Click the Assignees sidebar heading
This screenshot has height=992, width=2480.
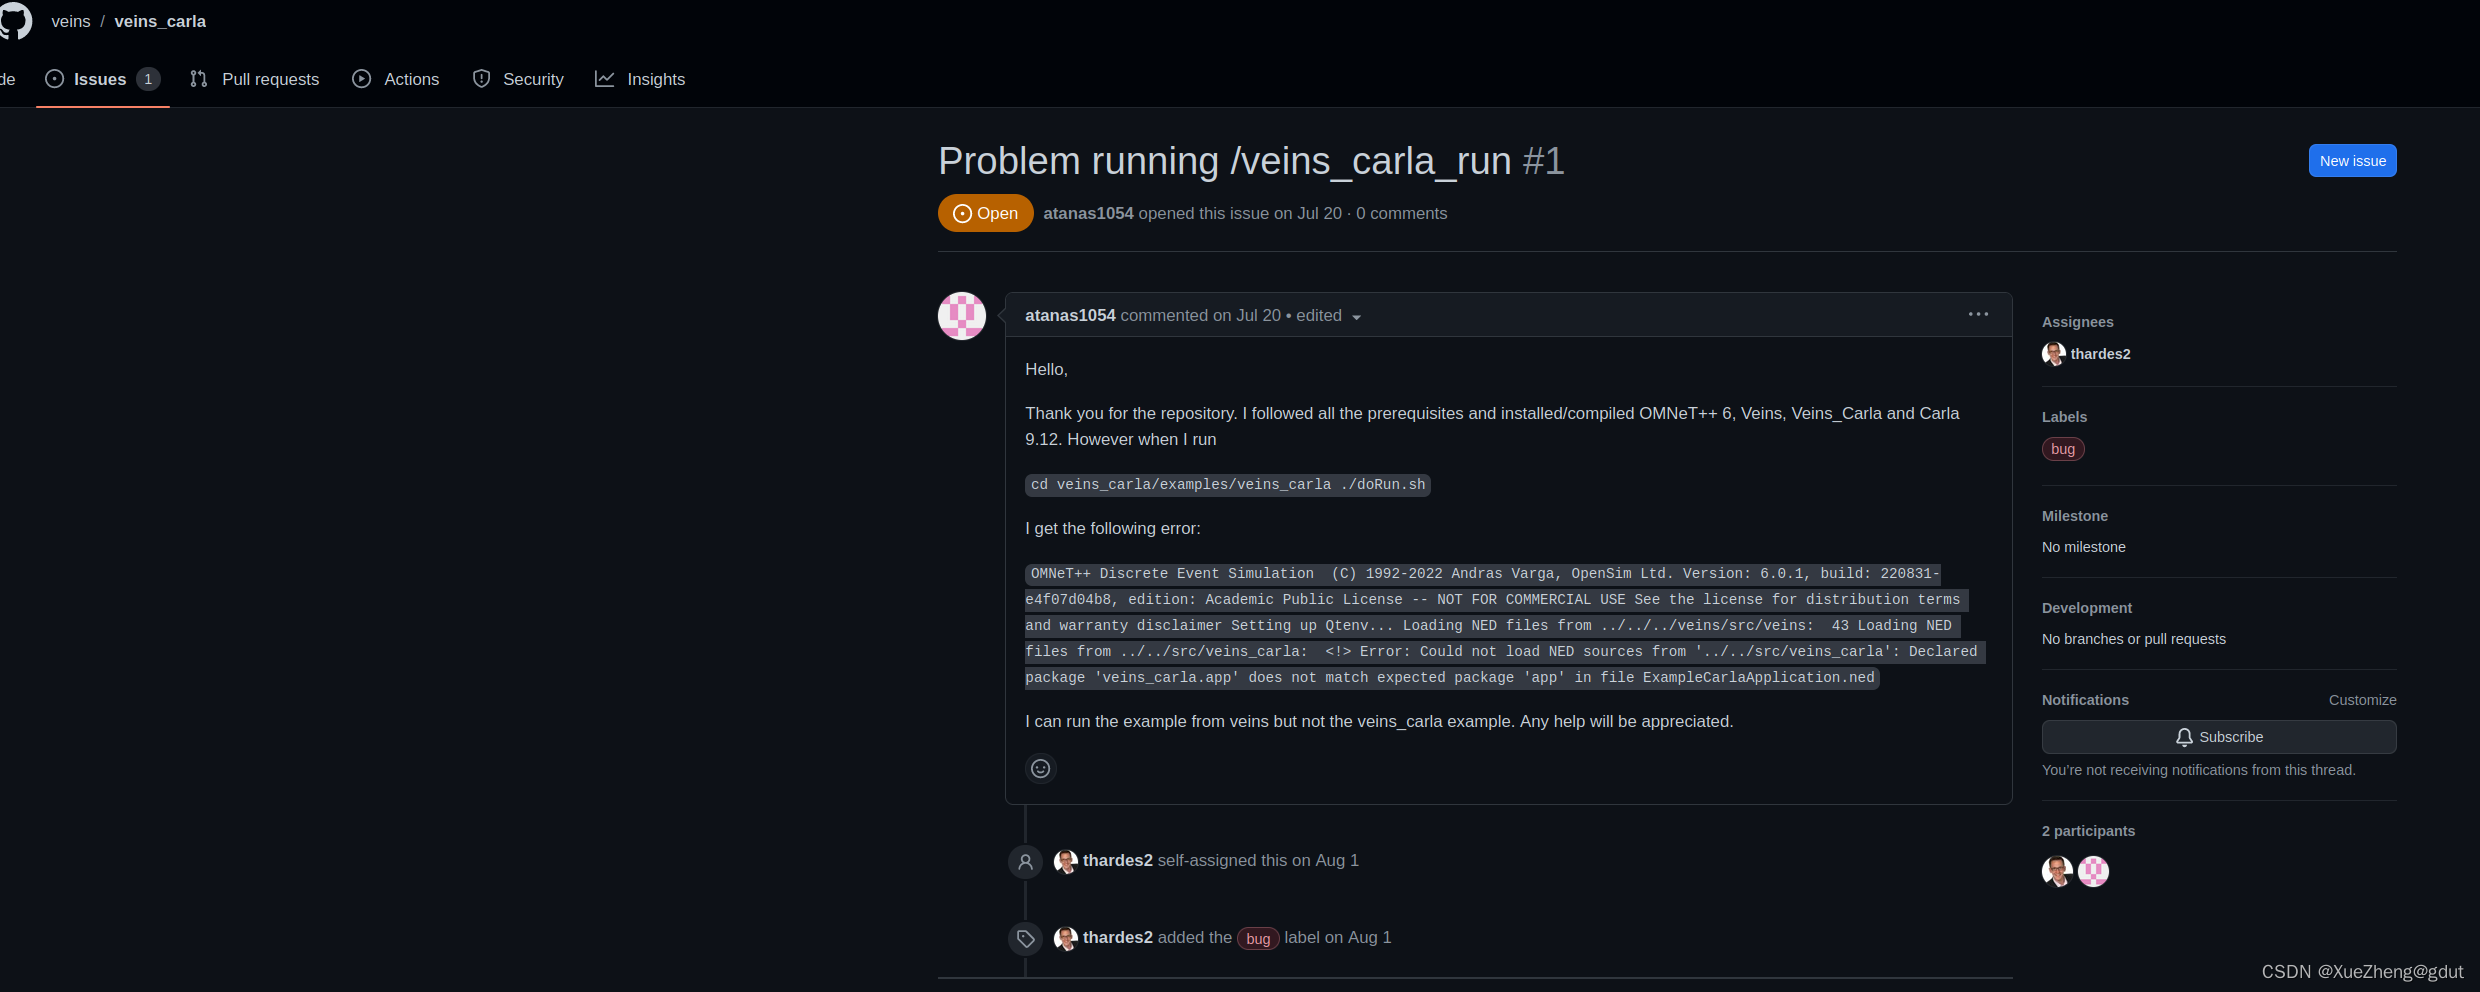(2078, 322)
